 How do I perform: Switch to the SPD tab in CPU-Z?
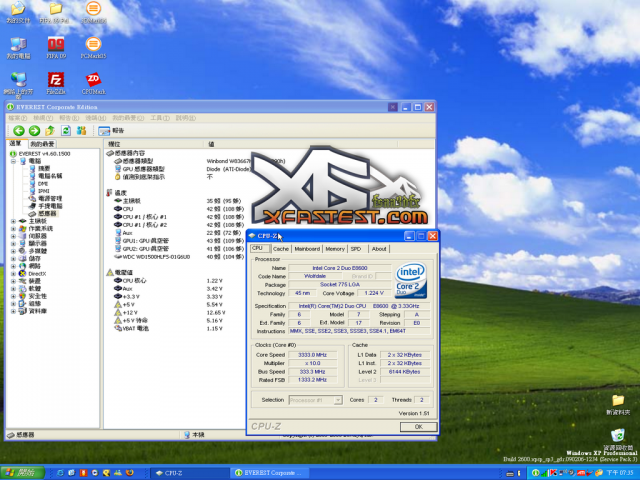(356, 249)
